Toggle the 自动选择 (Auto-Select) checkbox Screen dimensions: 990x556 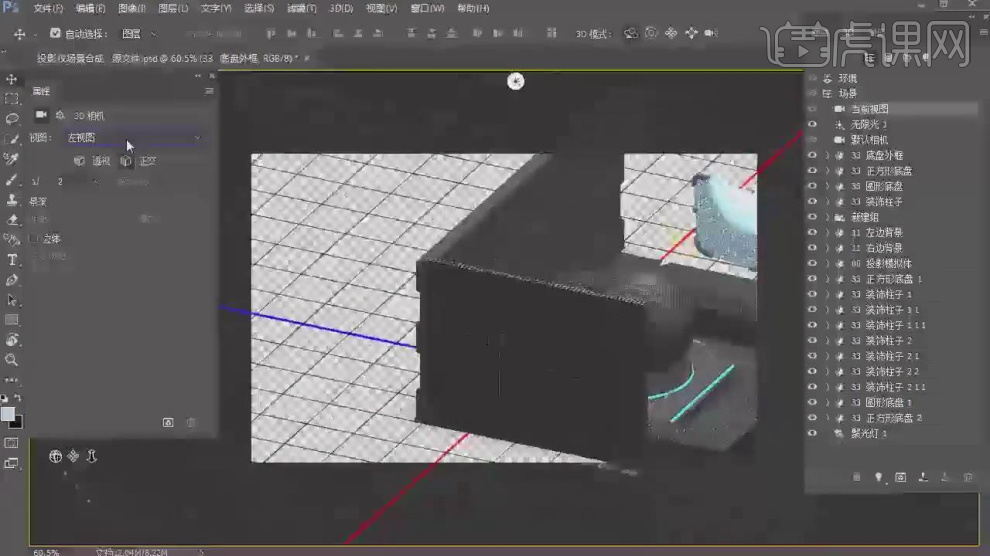tap(56, 33)
